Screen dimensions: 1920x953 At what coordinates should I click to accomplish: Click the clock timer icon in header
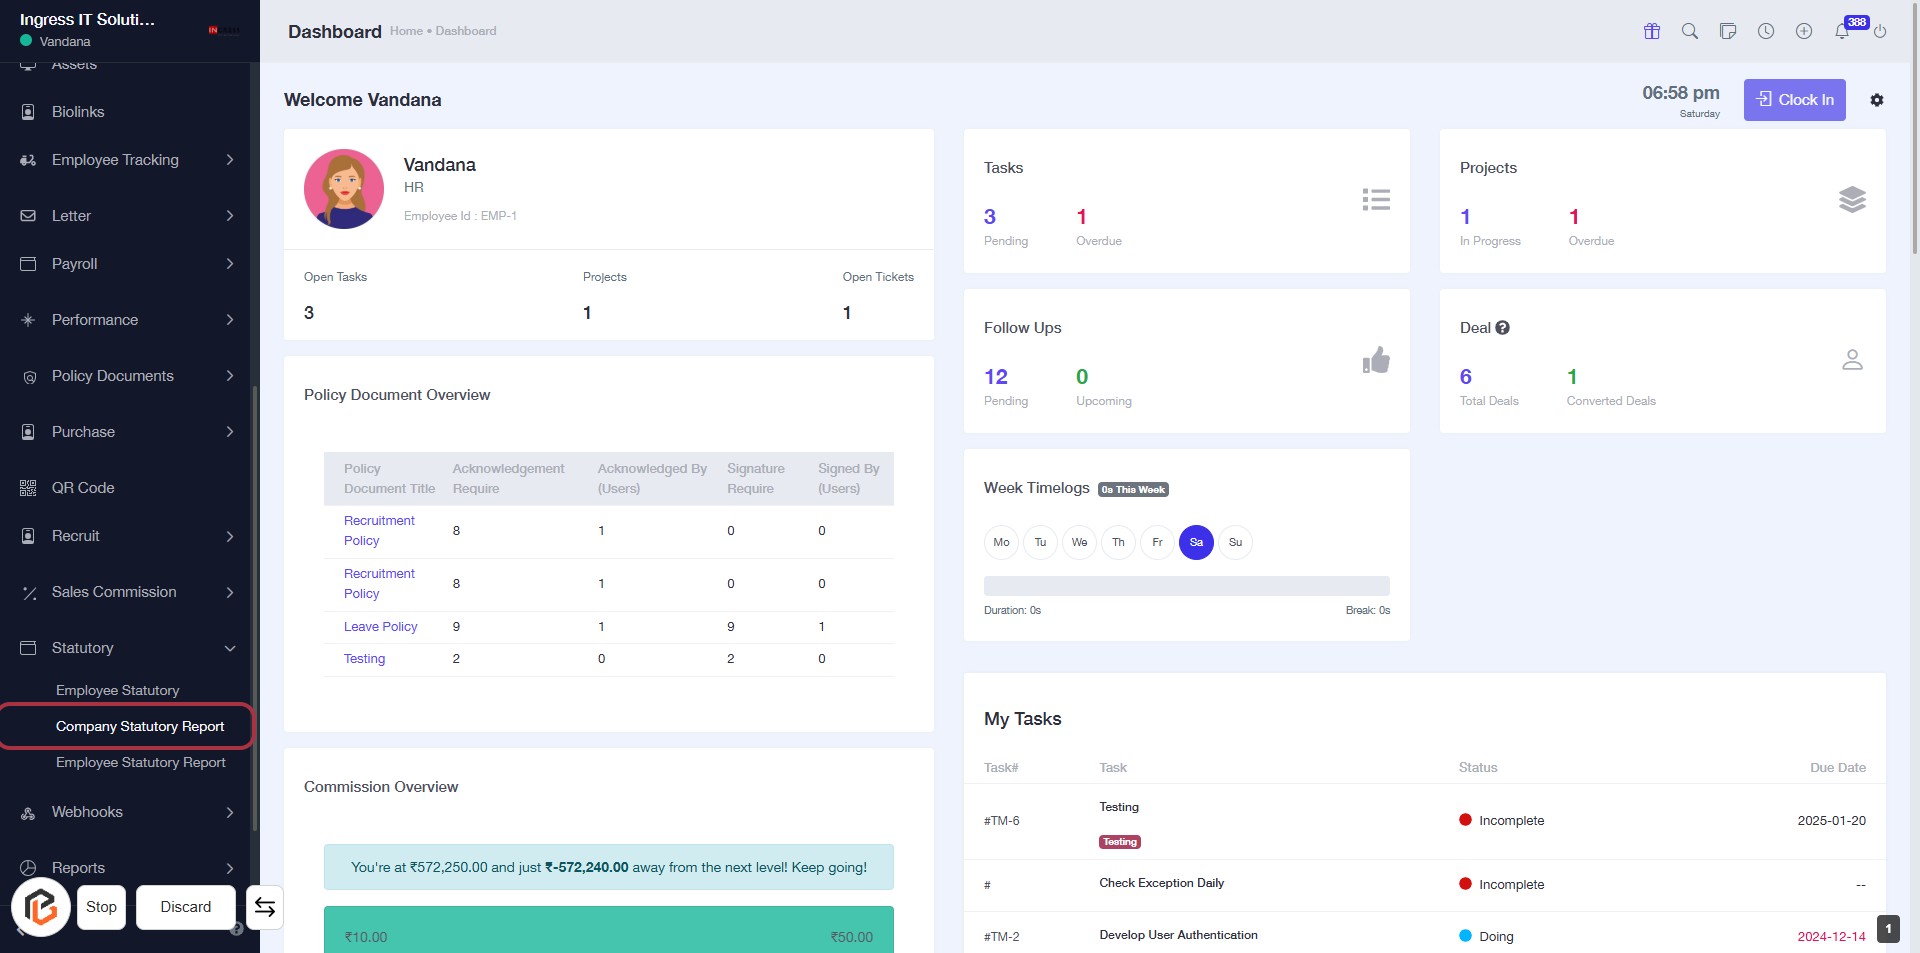[1766, 31]
